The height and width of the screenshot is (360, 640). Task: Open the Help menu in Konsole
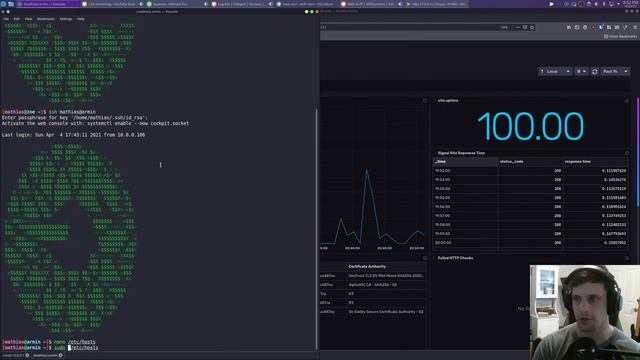(81, 19)
